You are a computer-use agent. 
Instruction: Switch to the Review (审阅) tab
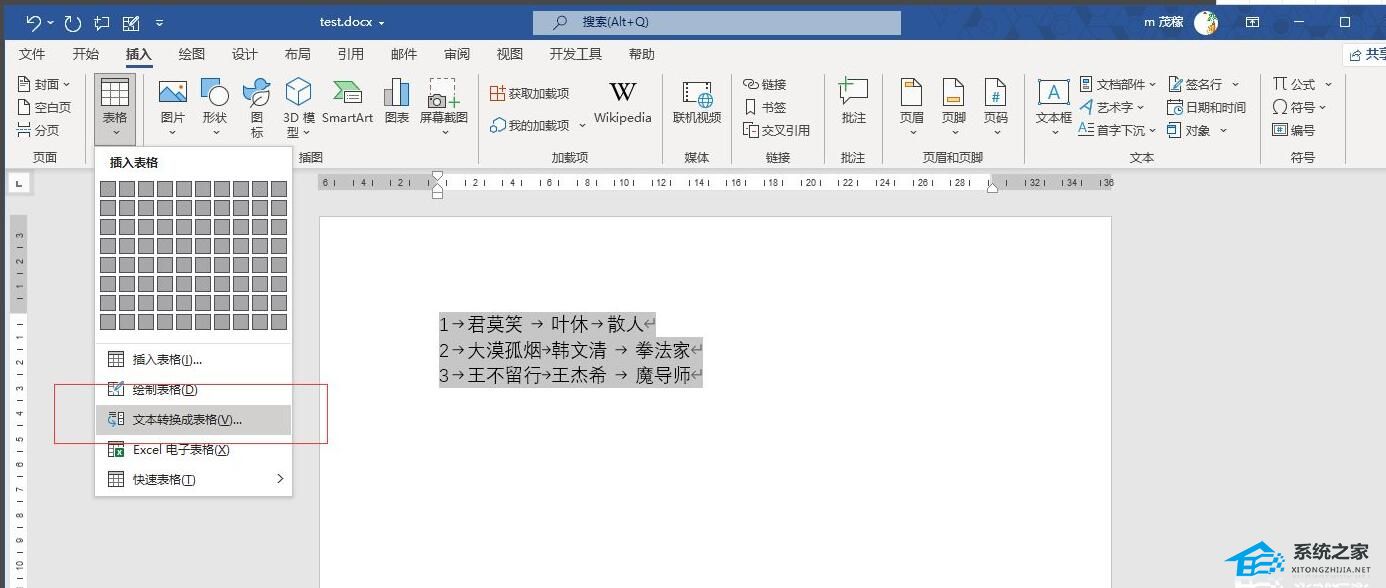tap(457, 54)
